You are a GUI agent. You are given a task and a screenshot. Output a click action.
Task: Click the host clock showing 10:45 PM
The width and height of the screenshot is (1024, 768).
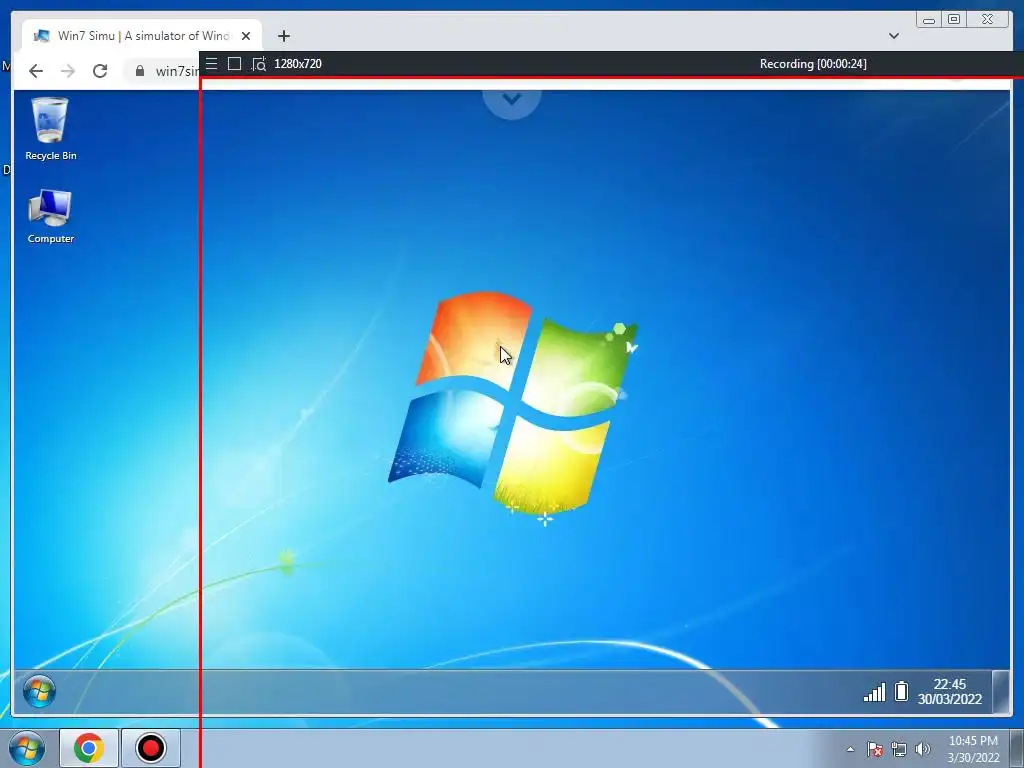973,749
